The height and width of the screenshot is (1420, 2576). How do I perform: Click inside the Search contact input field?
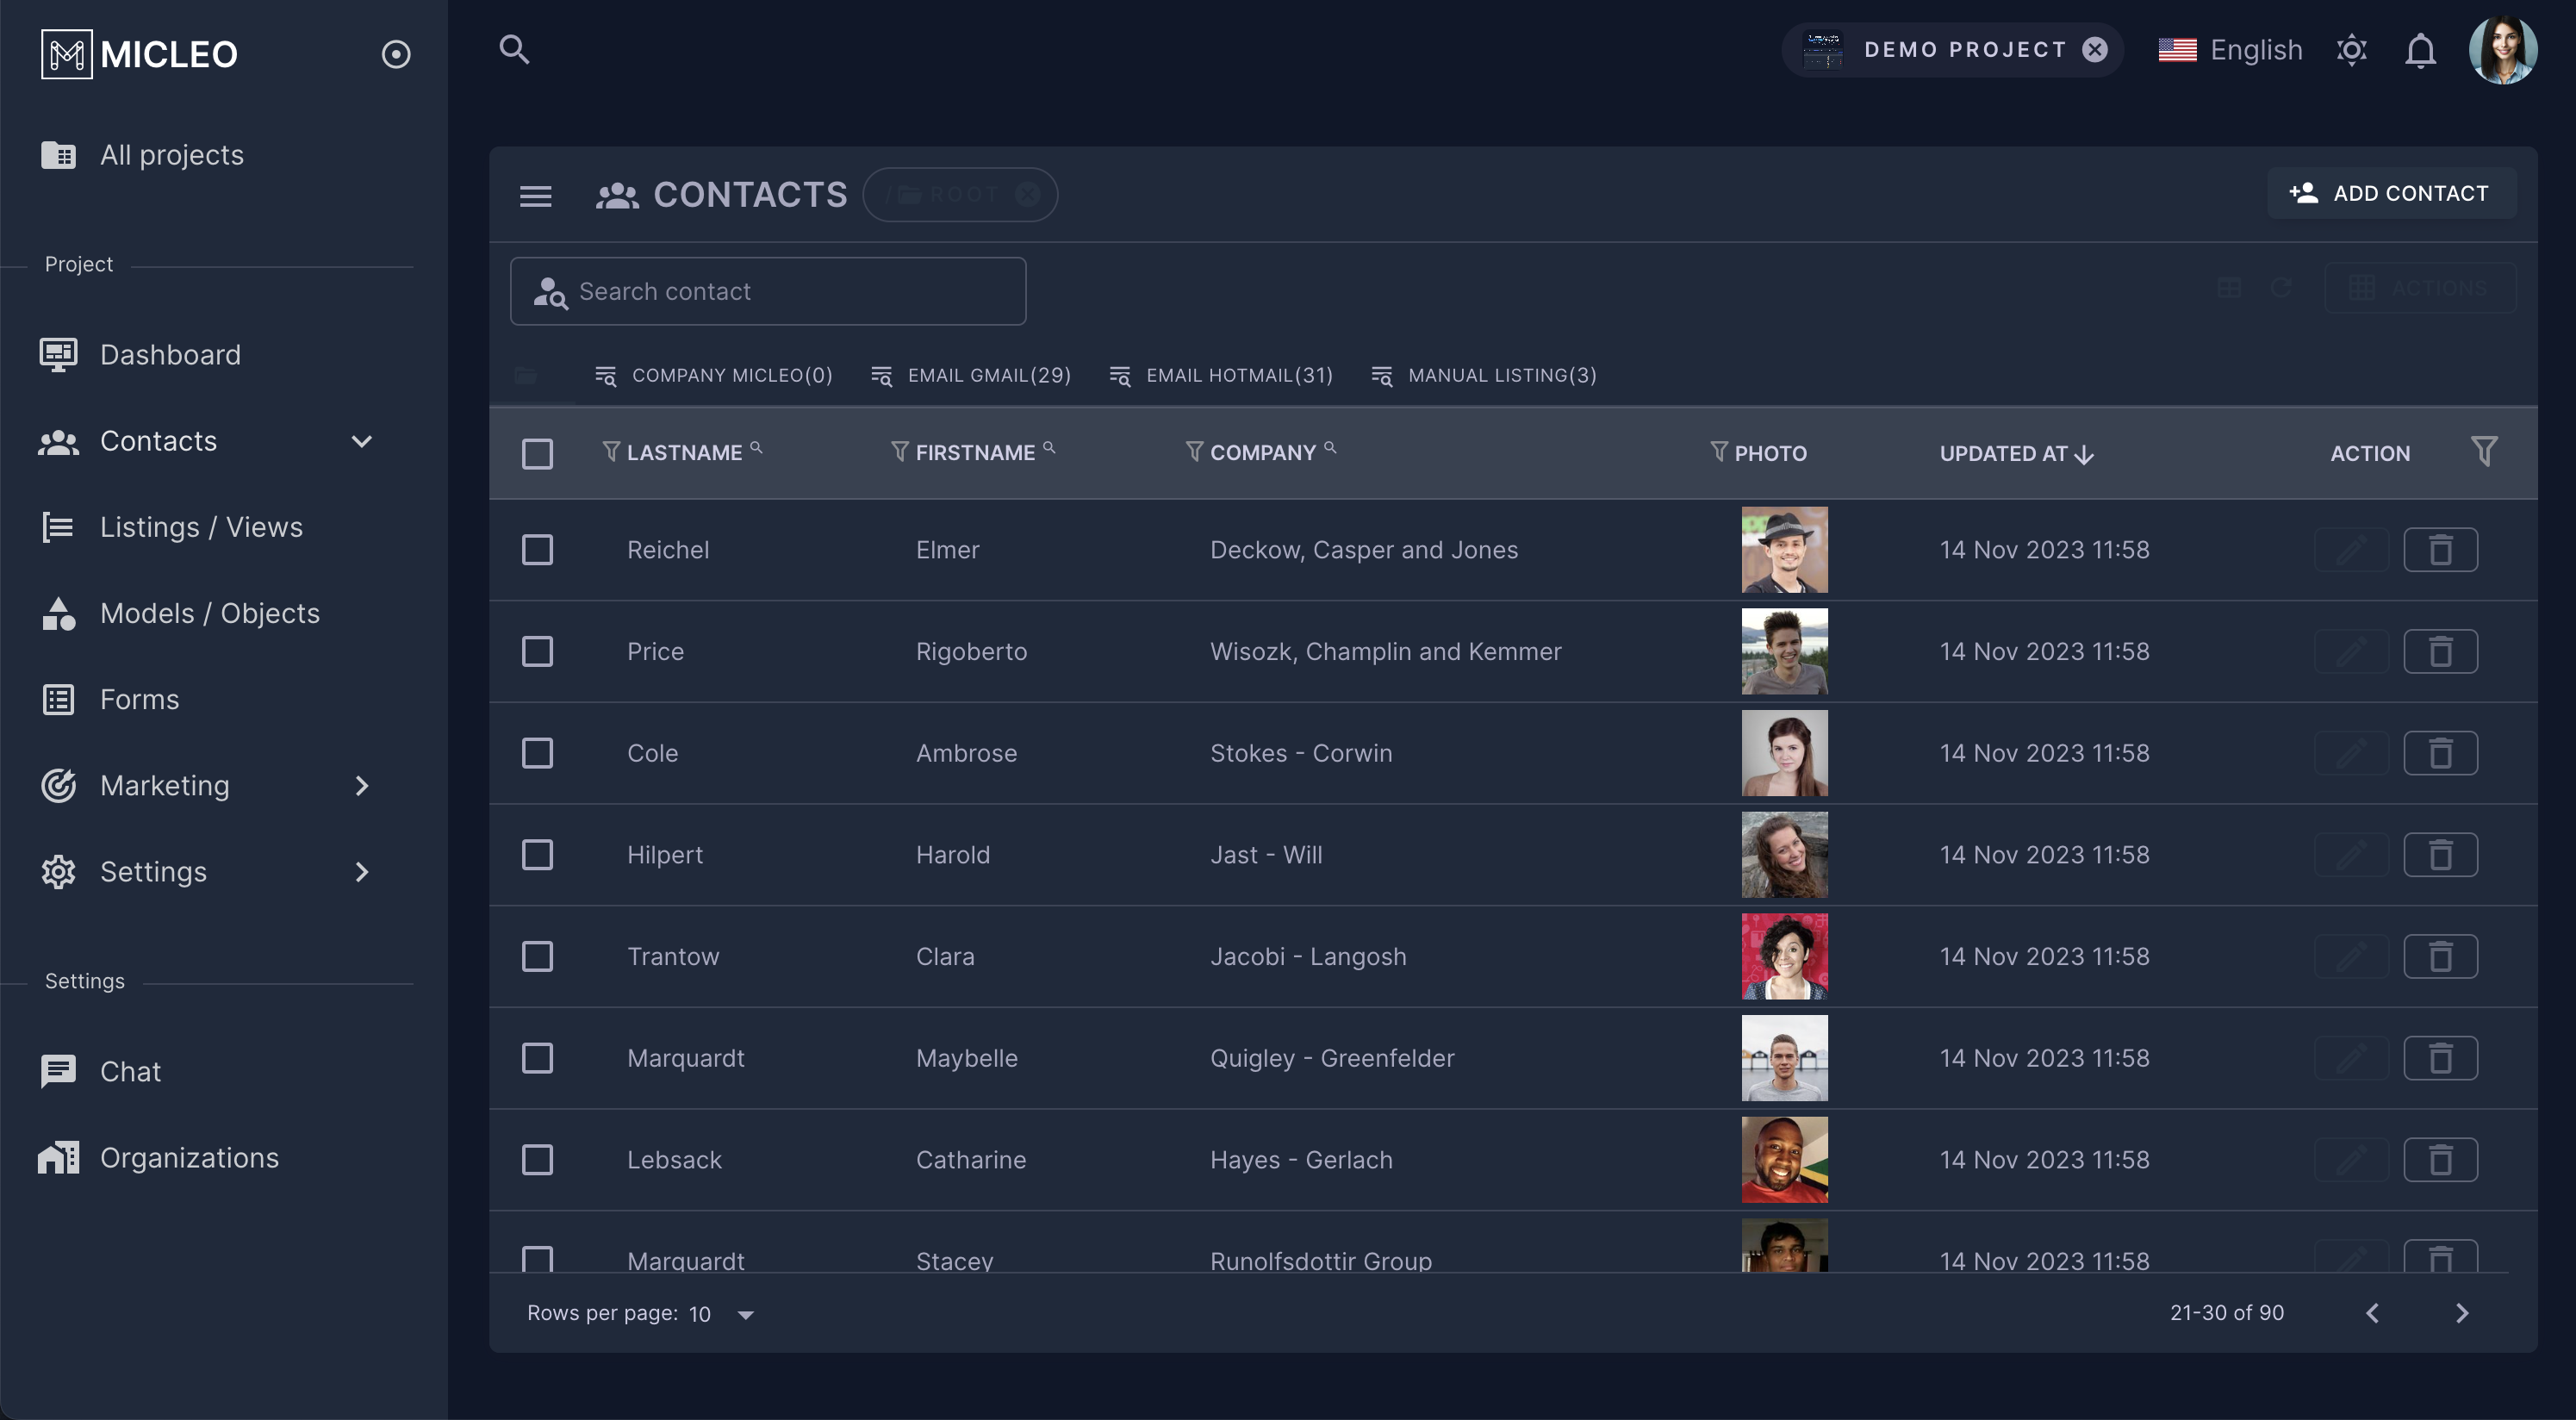790,291
